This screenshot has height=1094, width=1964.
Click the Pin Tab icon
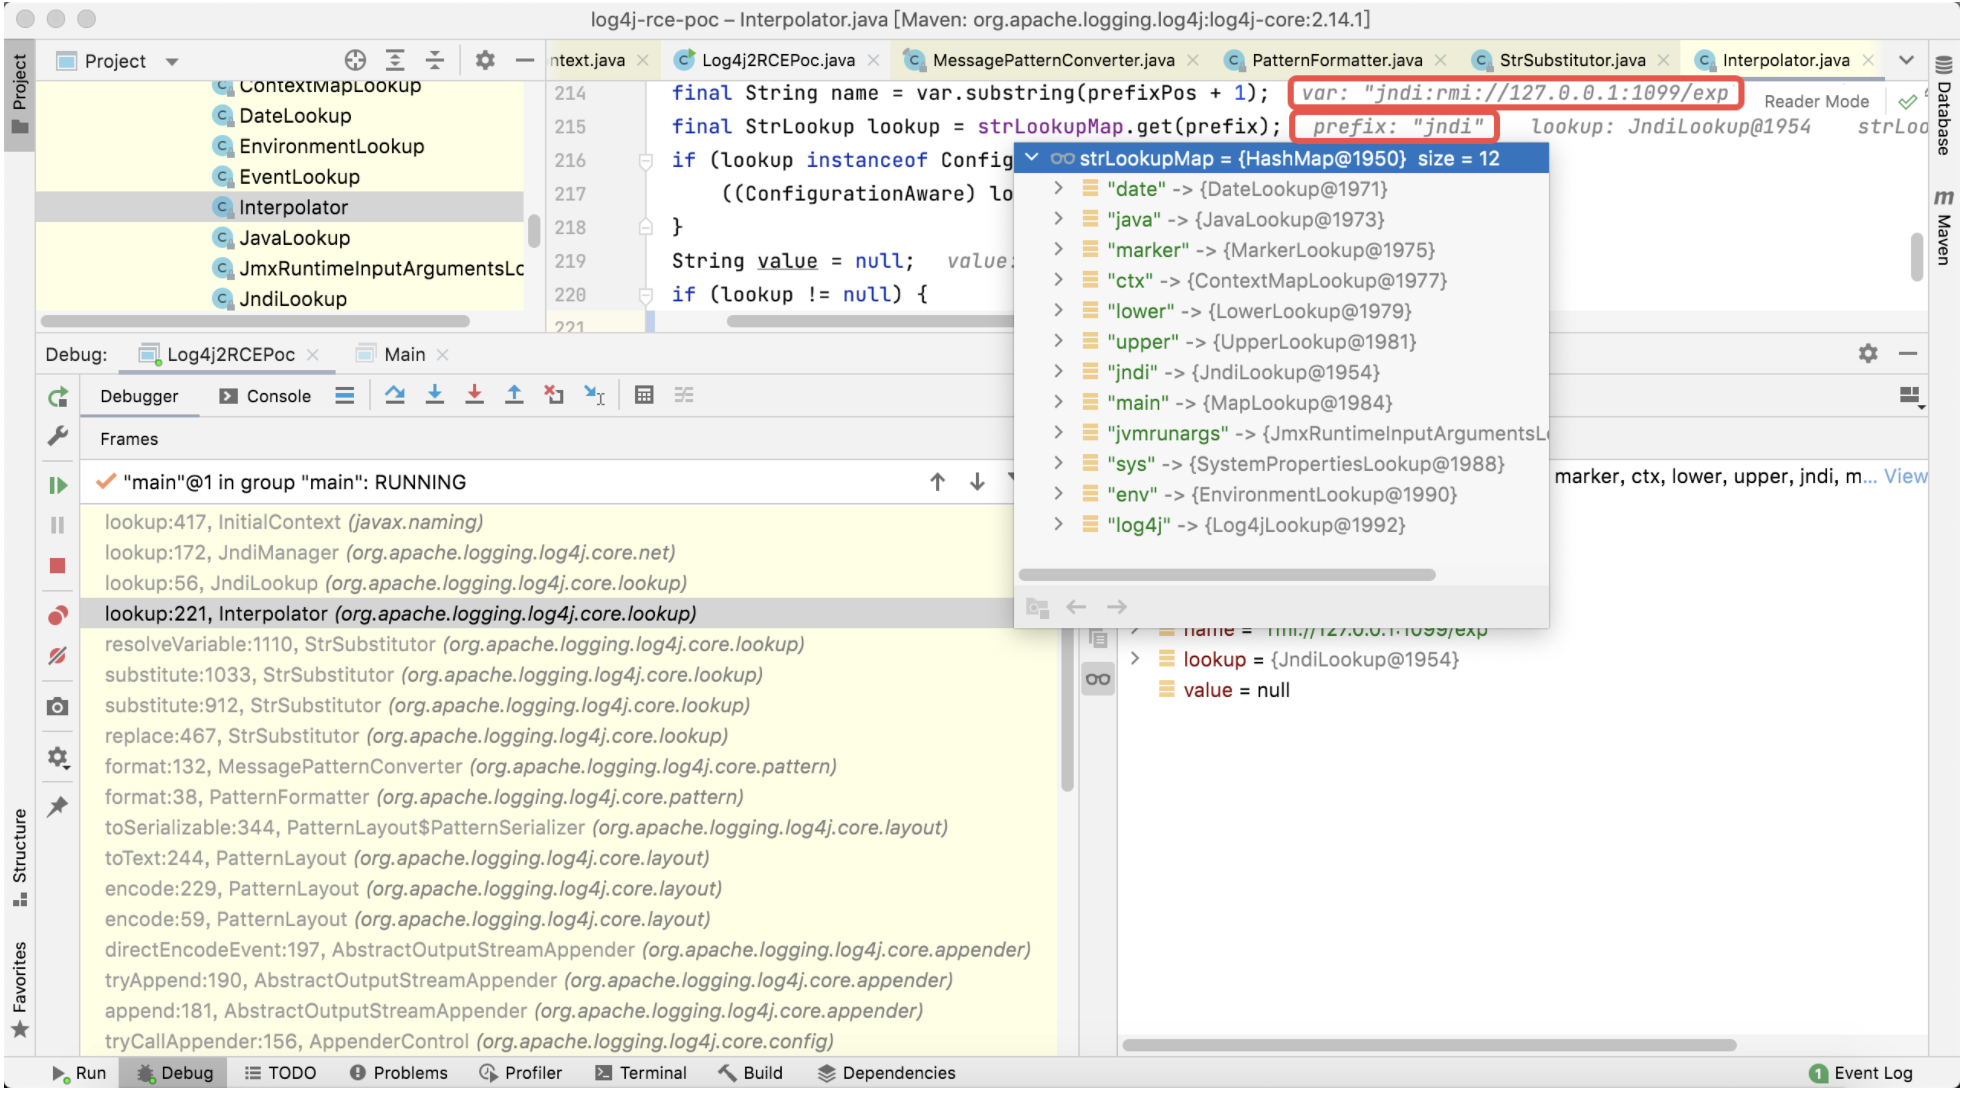58,806
